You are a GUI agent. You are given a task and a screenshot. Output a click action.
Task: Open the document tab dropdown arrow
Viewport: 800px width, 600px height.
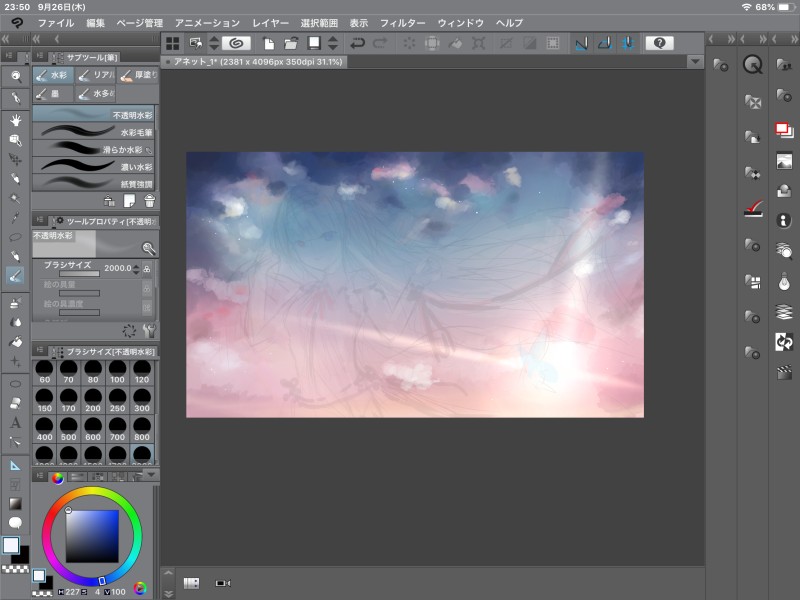click(x=695, y=62)
